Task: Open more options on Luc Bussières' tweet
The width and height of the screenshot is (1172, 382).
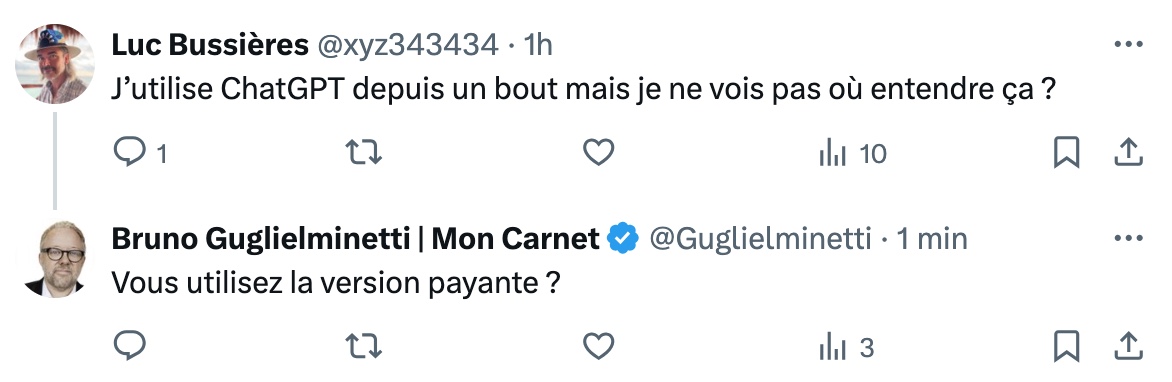Action: tap(1128, 46)
